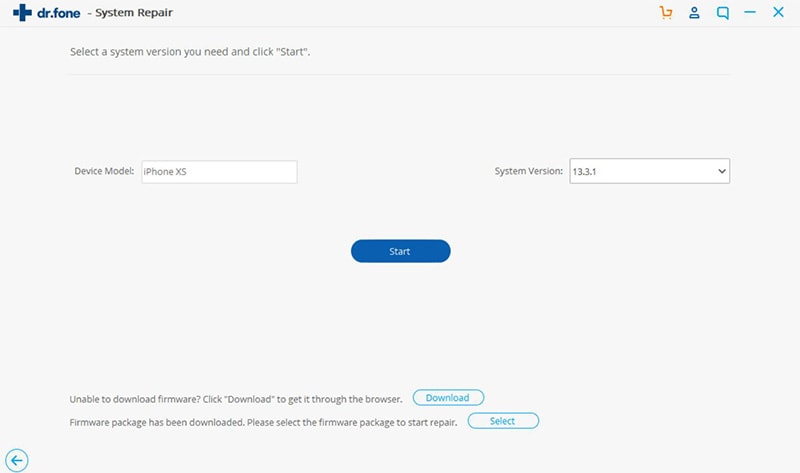Minimize the dr.fone window

tap(750, 12)
